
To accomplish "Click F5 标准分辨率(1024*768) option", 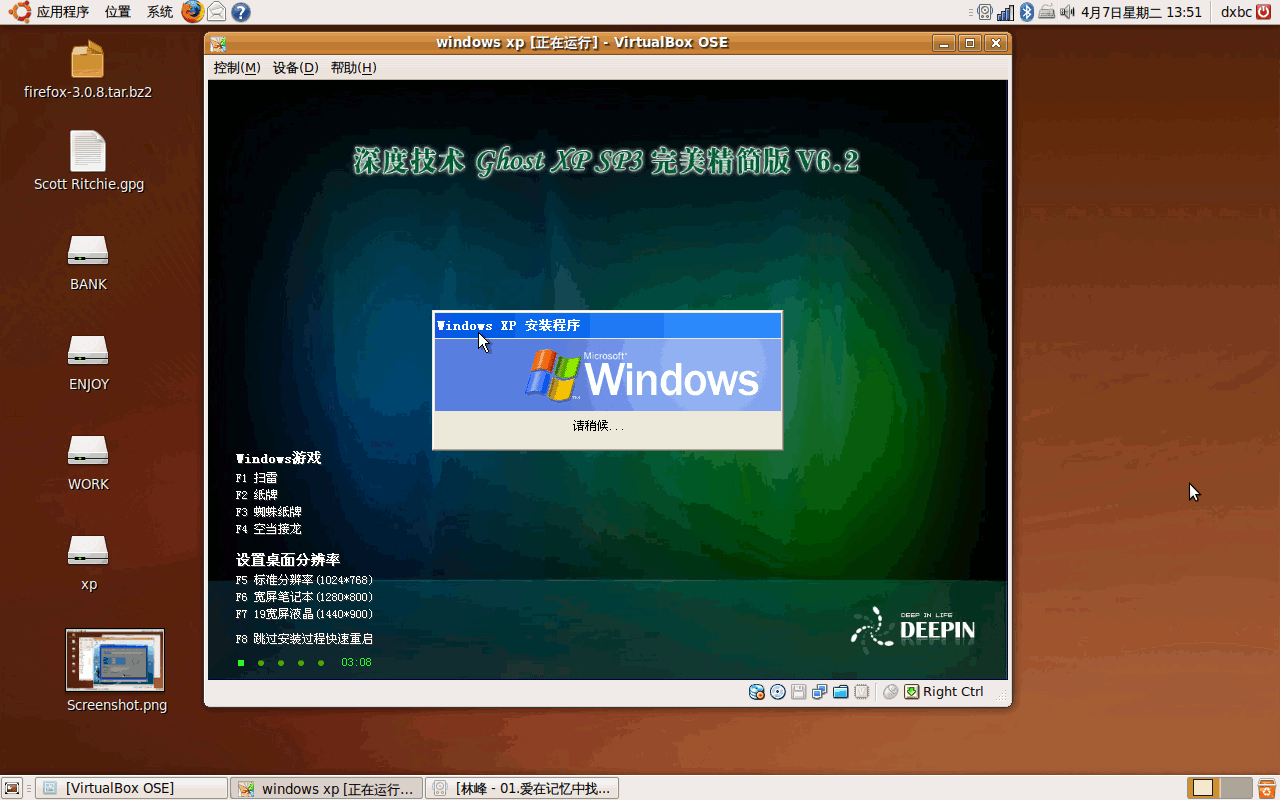I will click(x=304, y=580).
